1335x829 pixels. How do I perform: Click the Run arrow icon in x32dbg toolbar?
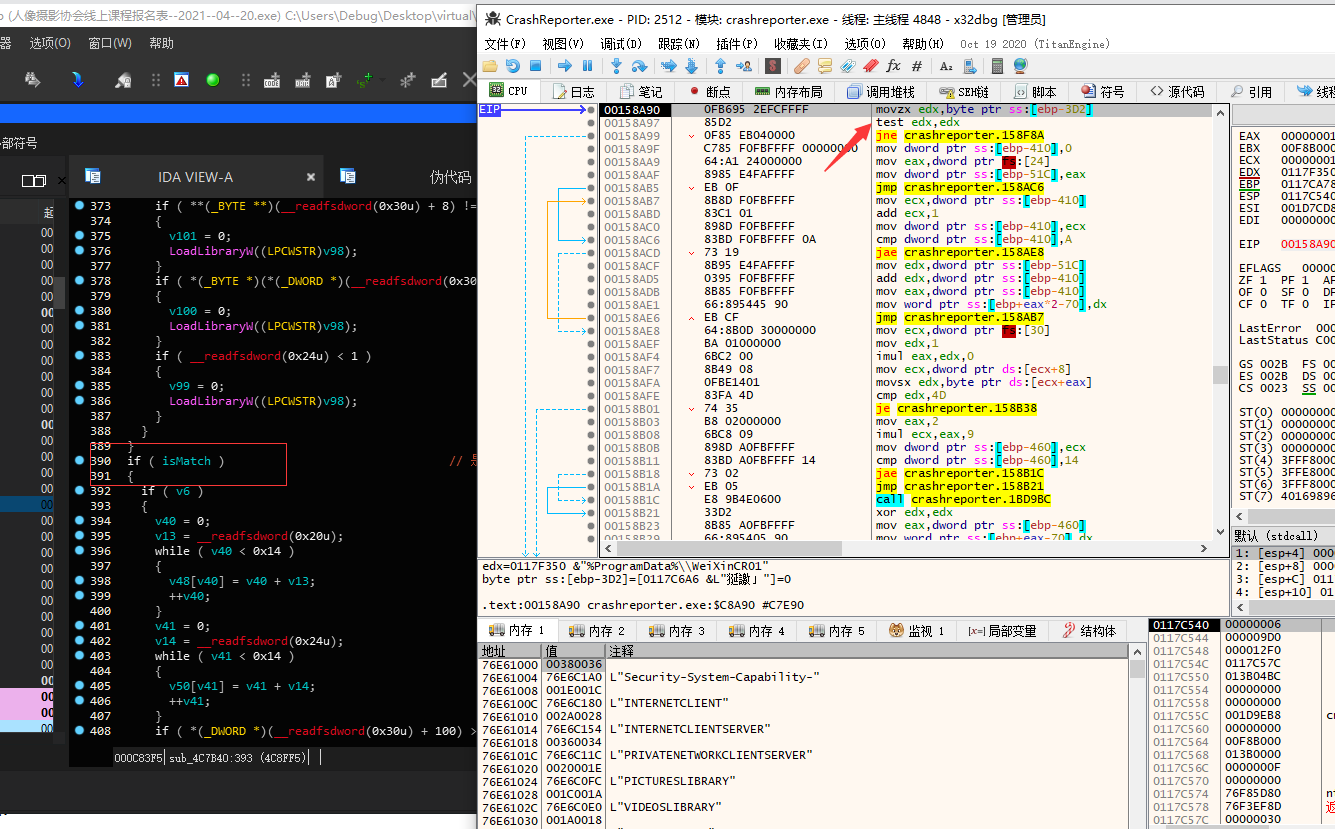pyautogui.click(x=565, y=66)
